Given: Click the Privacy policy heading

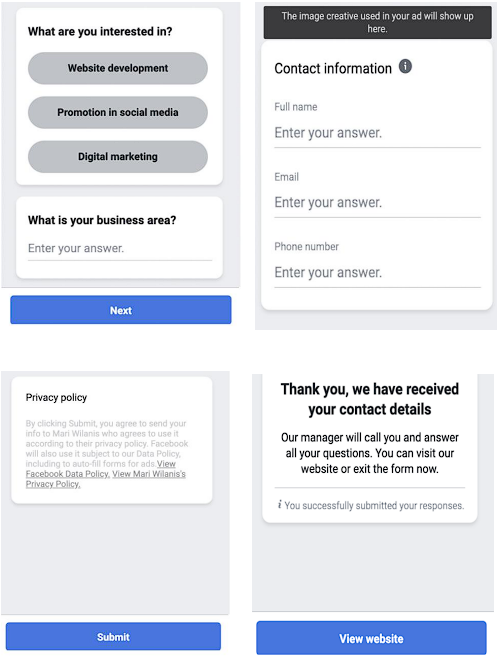Looking at the screenshot, I should click(x=56, y=397).
